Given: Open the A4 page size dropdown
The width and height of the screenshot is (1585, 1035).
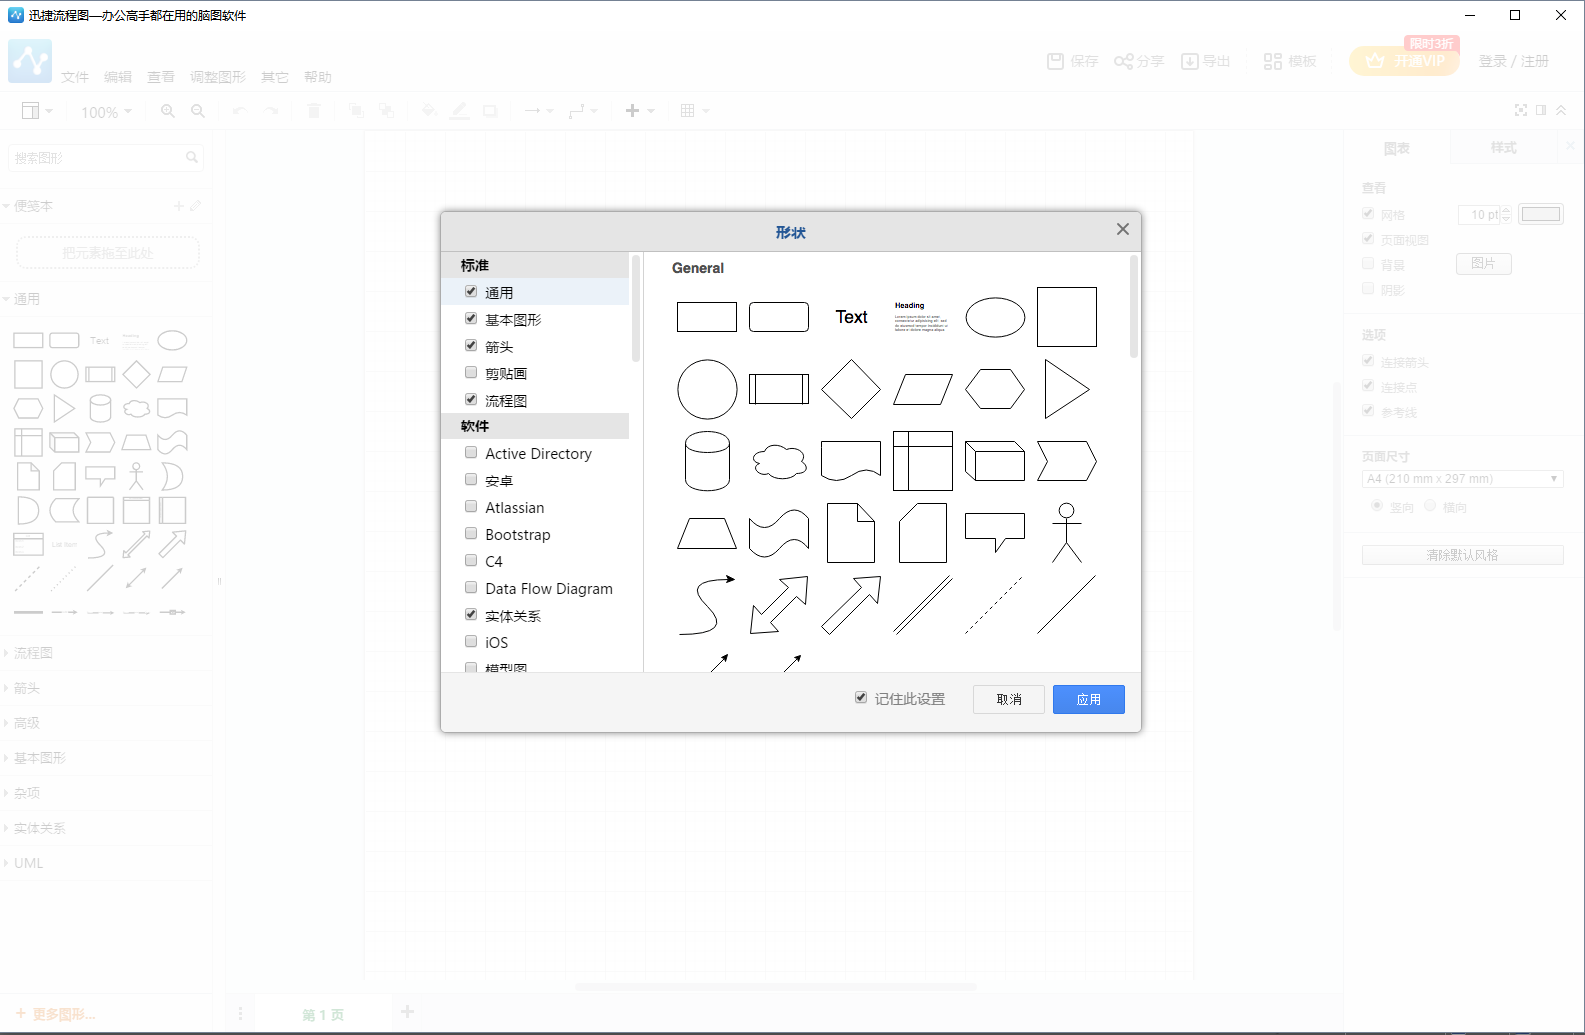Looking at the screenshot, I should coord(1462,479).
